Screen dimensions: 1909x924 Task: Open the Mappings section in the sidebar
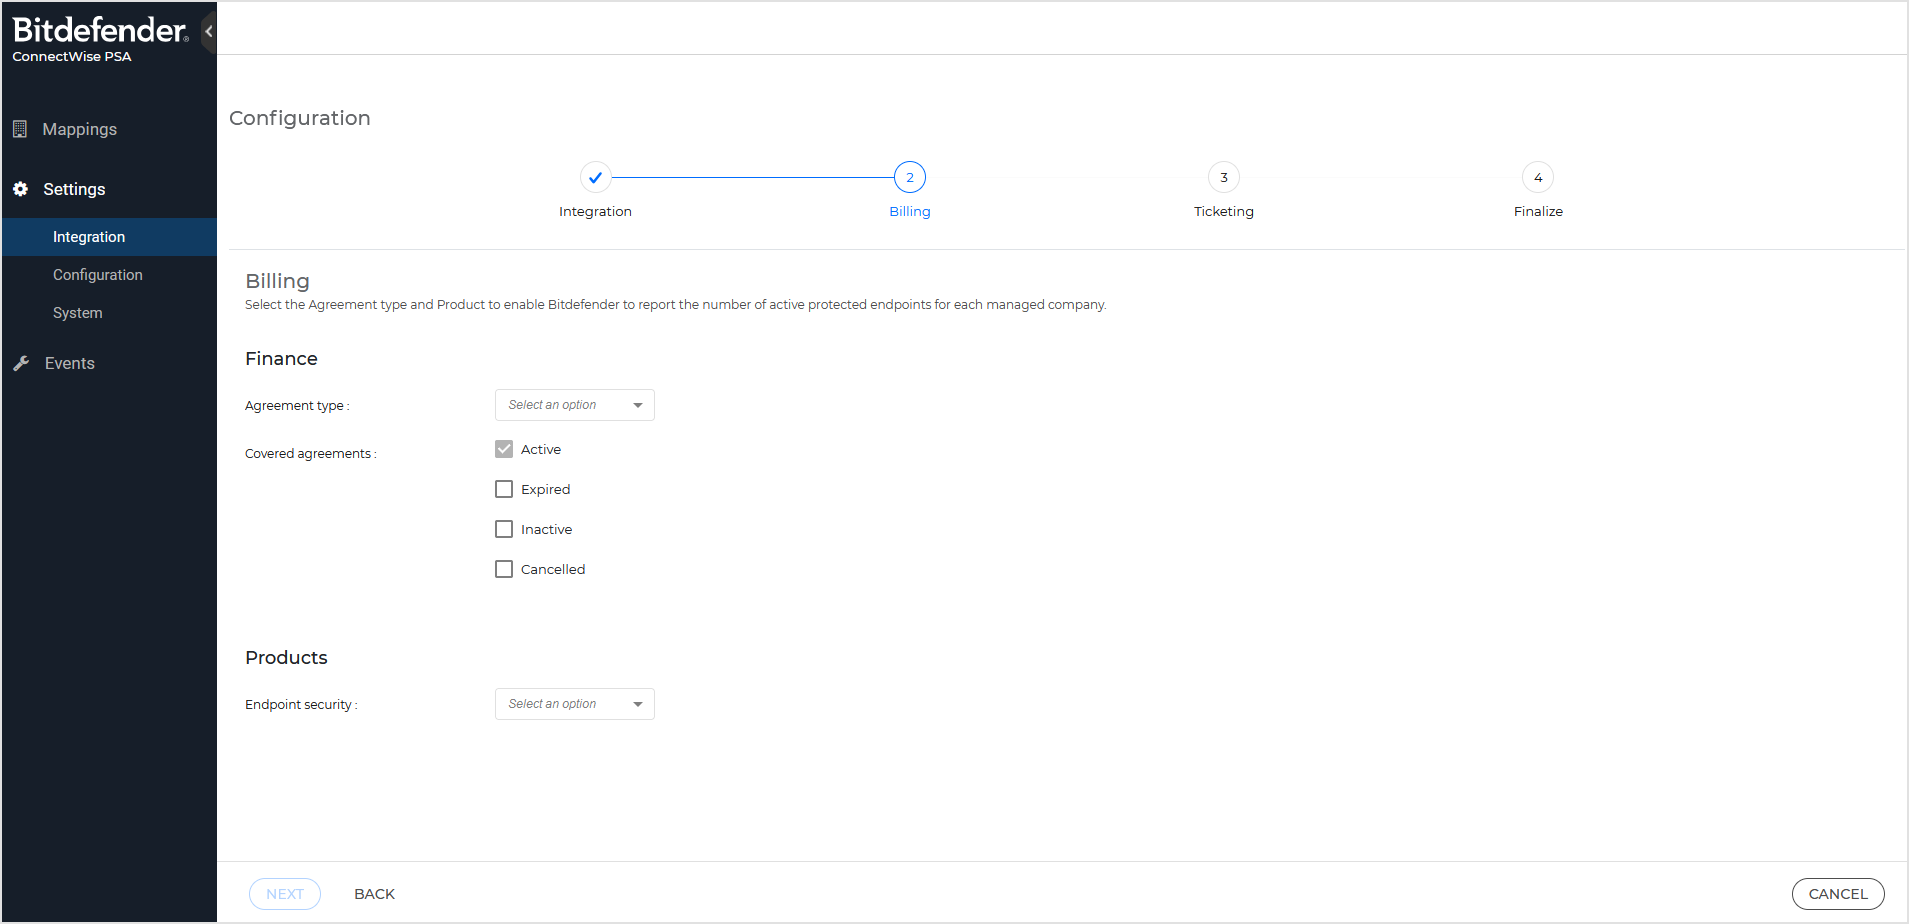click(x=79, y=129)
